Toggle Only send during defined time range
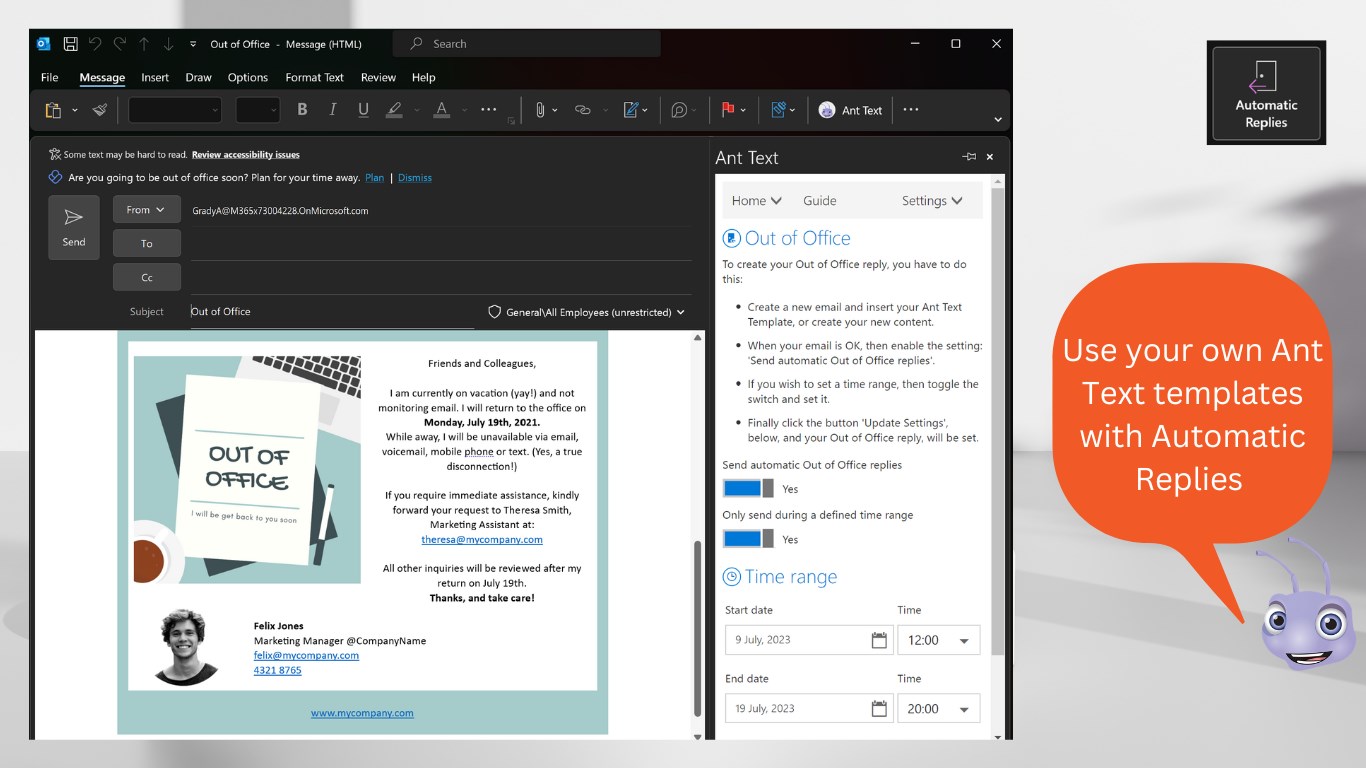Image resolution: width=1366 pixels, height=768 pixels. 748,539
